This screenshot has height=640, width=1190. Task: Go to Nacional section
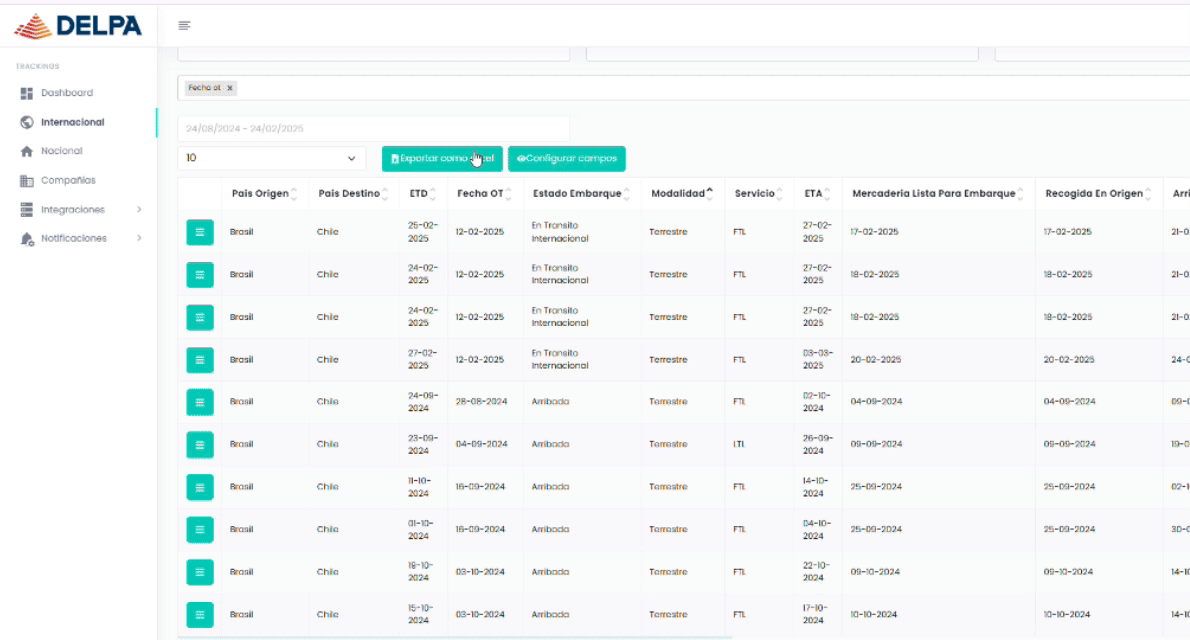pos(61,151)
